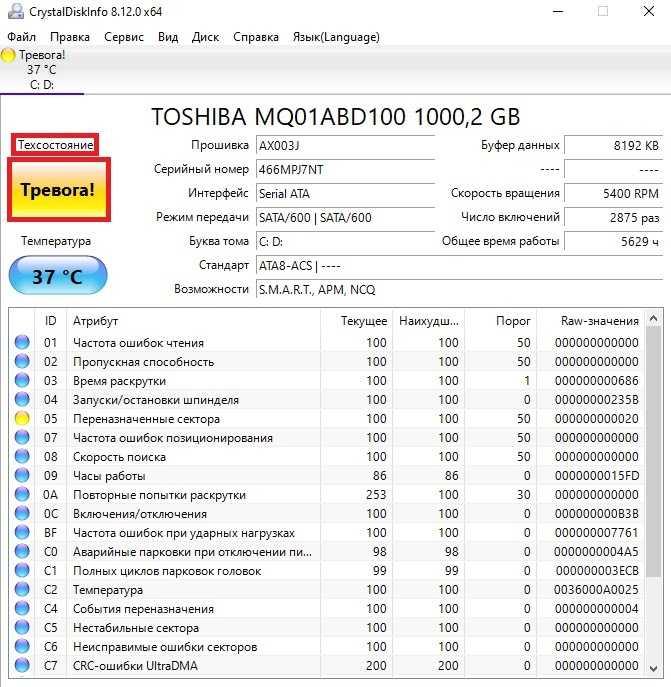Click the scroll down arrow of attribute list

click(653, 668)
